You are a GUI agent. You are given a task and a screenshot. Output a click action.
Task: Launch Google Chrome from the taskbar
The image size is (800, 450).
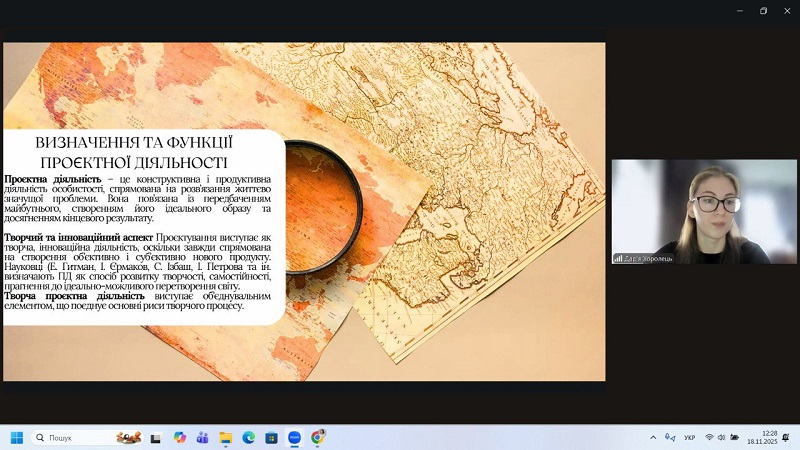pos(318,437)
